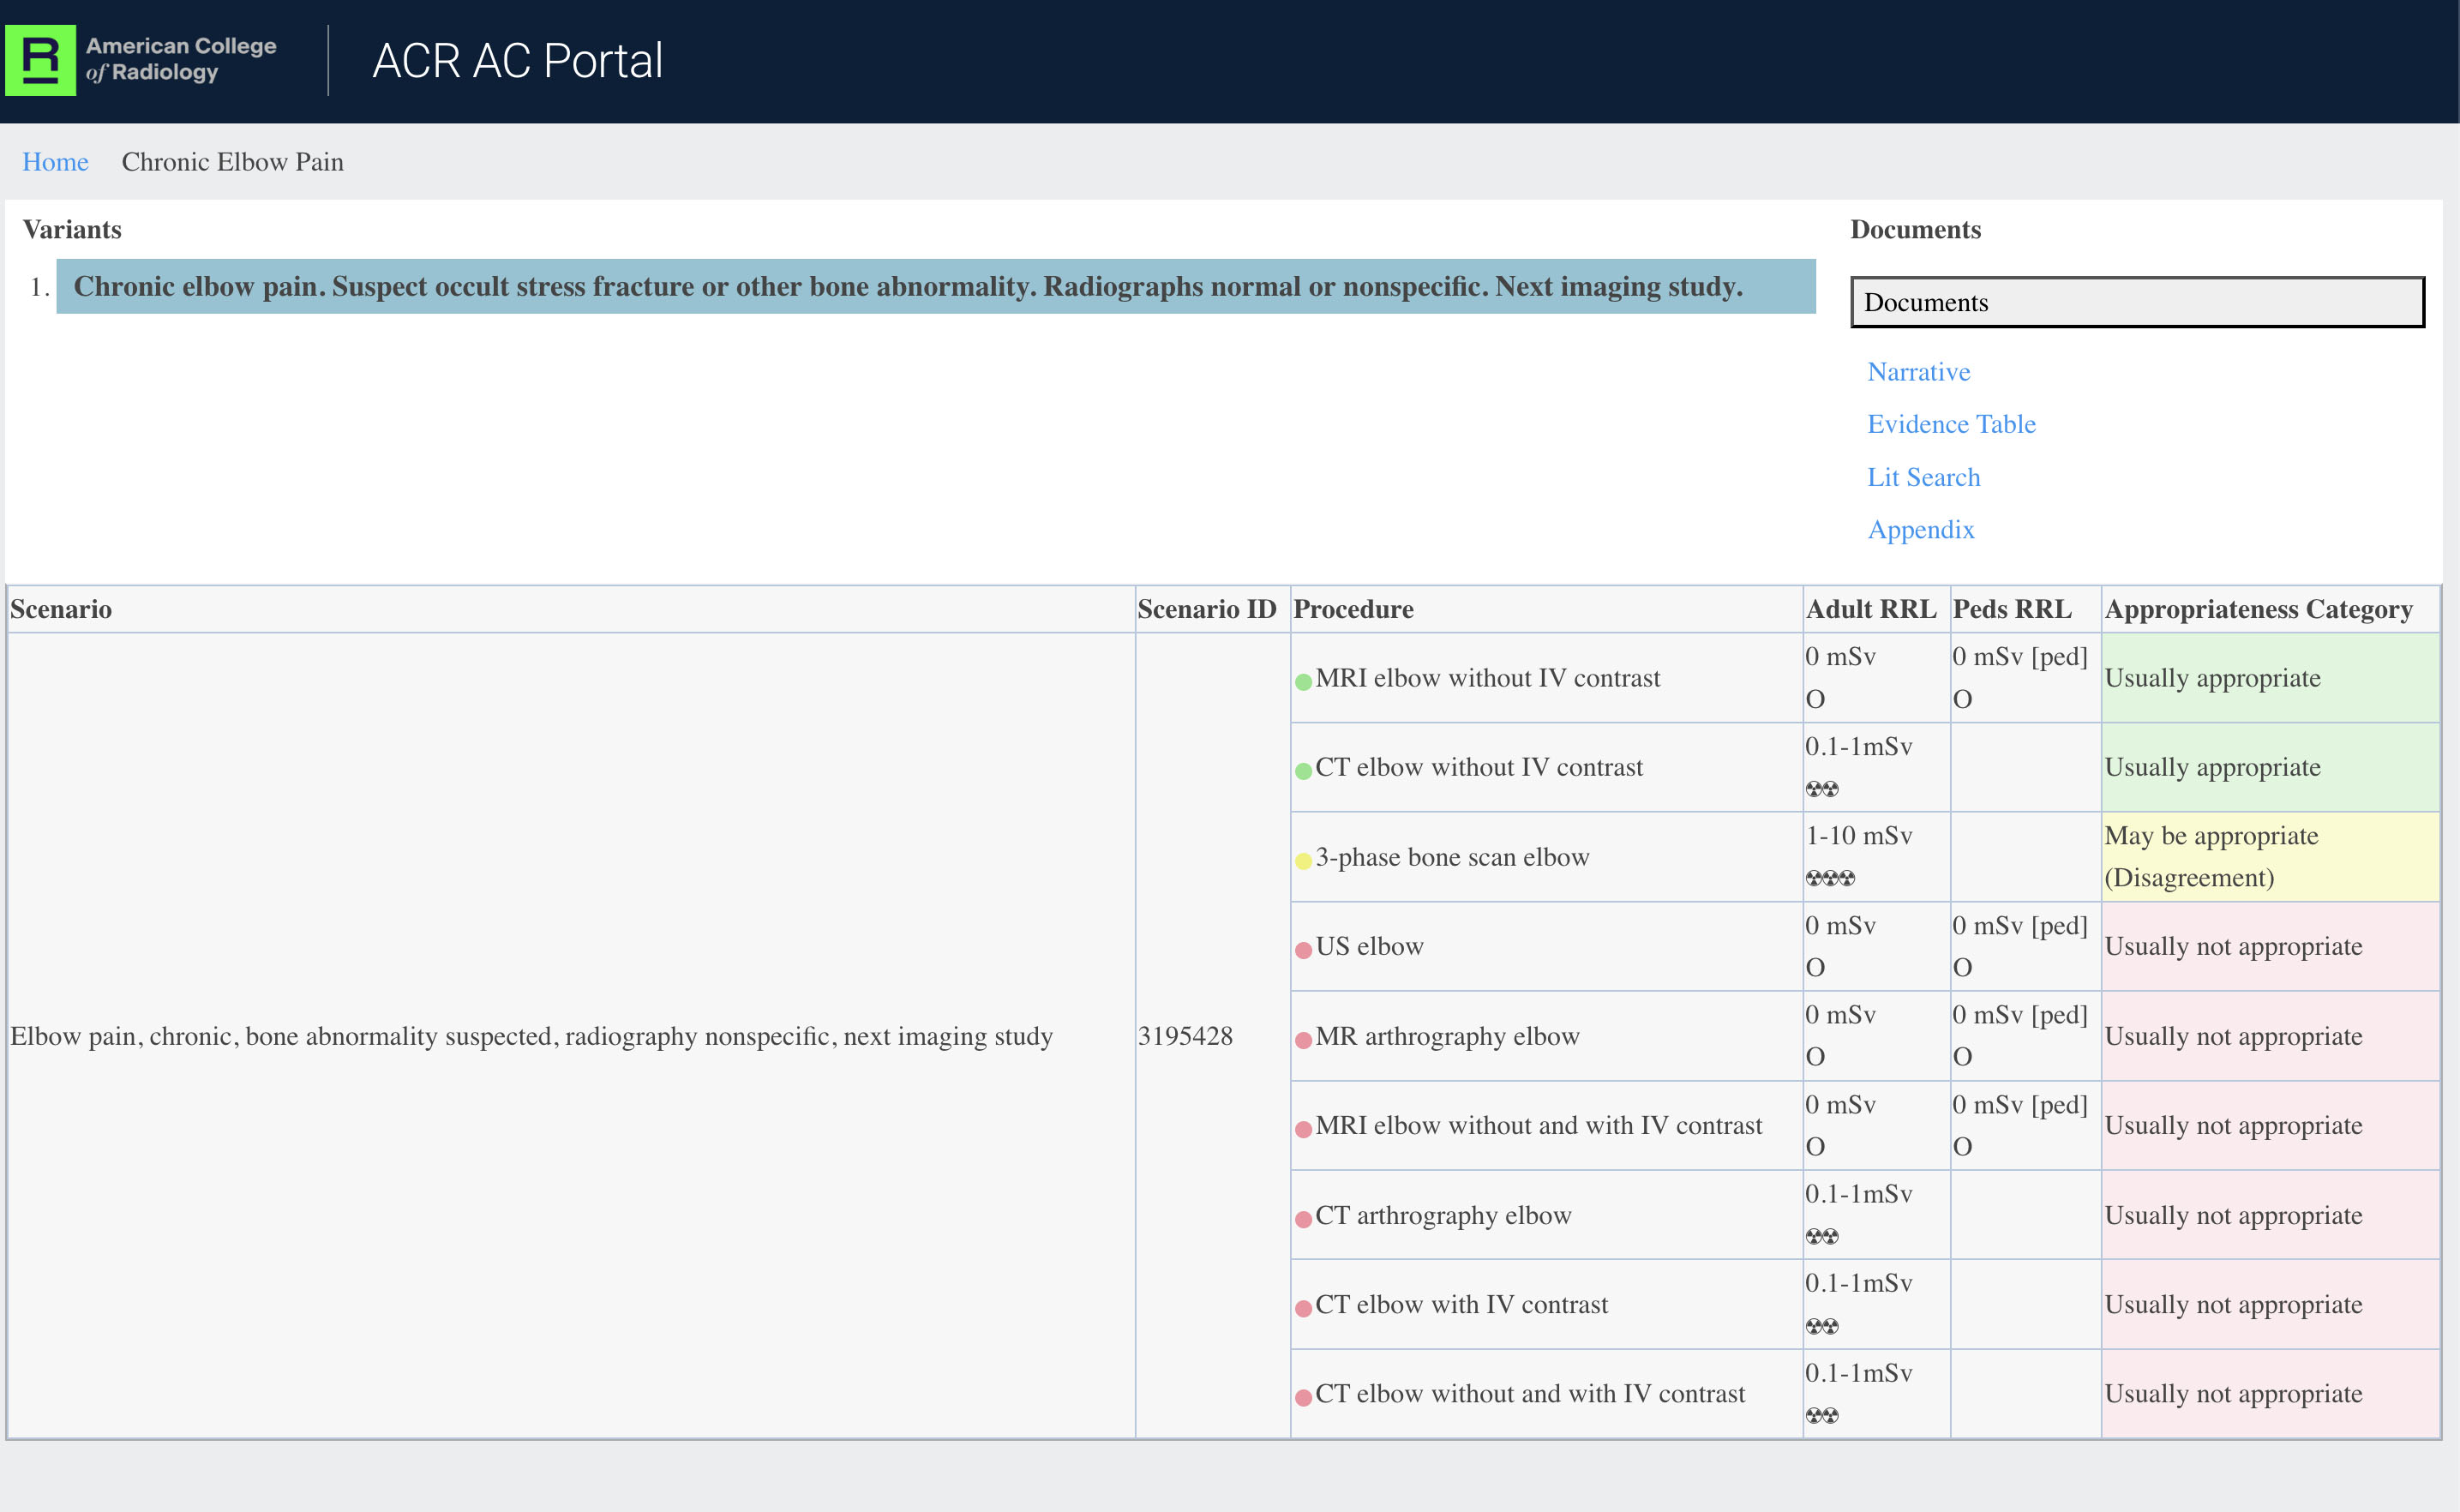The width and height of the screenshot is (2460, 1512).
Task: Click 1-10 mSv adult RRL value
Action: [x=1858, y=835]
